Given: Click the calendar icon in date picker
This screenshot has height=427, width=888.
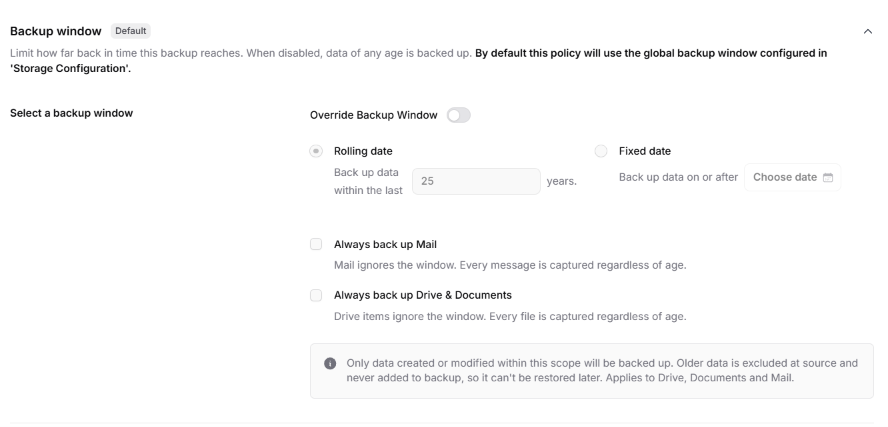Looking at the screenshot, I should [x=827, y=177].
